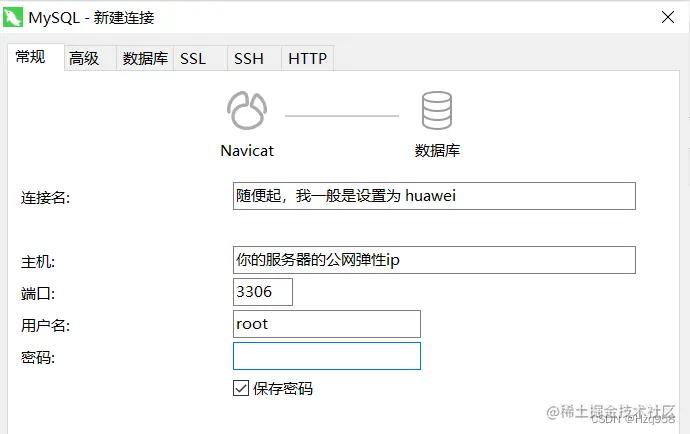Viewport: 690px width, 434px height.
Task: Click the 主机: label
Action: pos(38,262)
